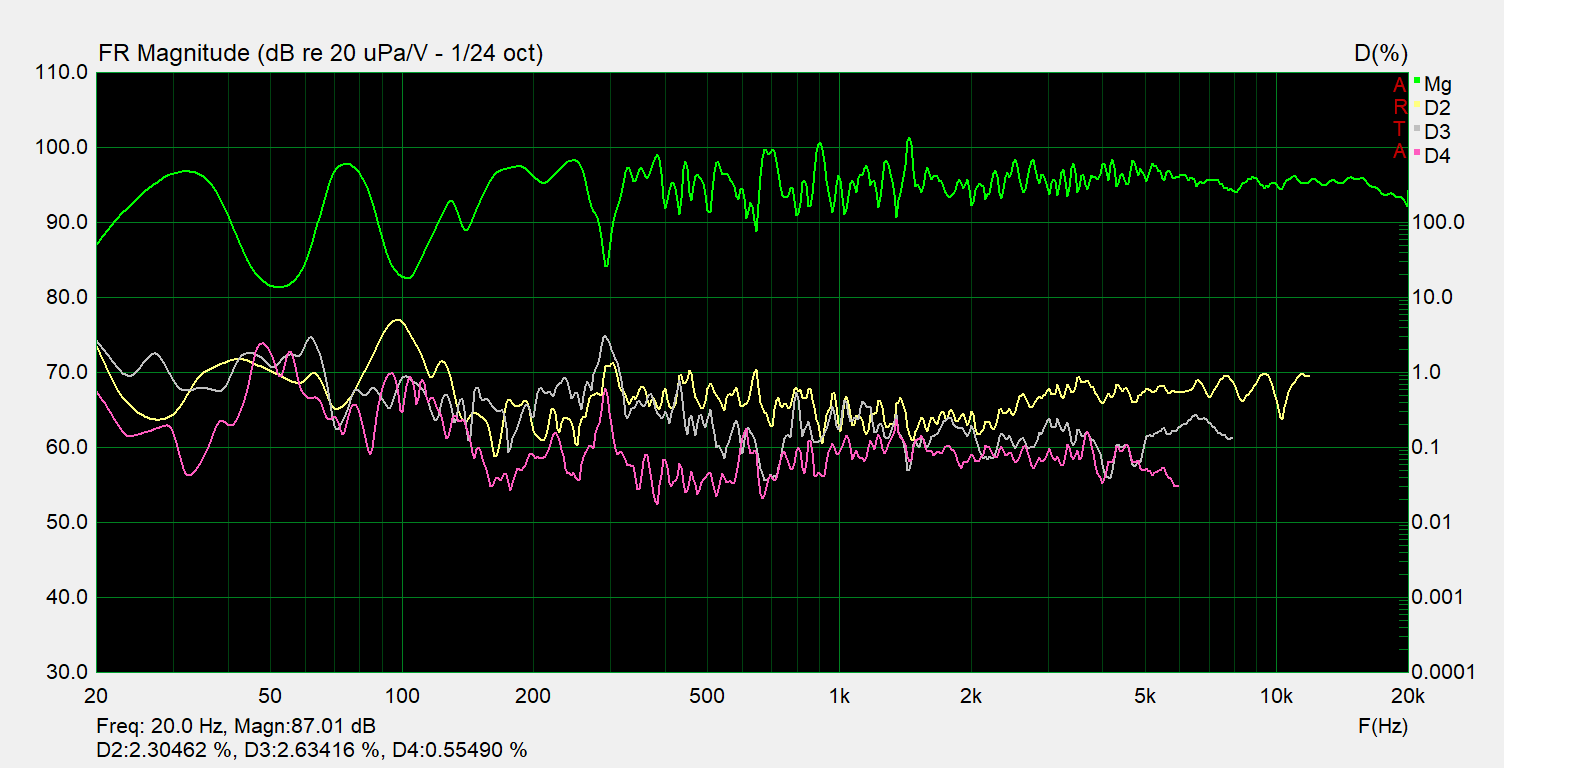Screen dimensions: 1575x768
Task: Click the 1k tick on frequency axis
Action: click(x=839, y=696)
